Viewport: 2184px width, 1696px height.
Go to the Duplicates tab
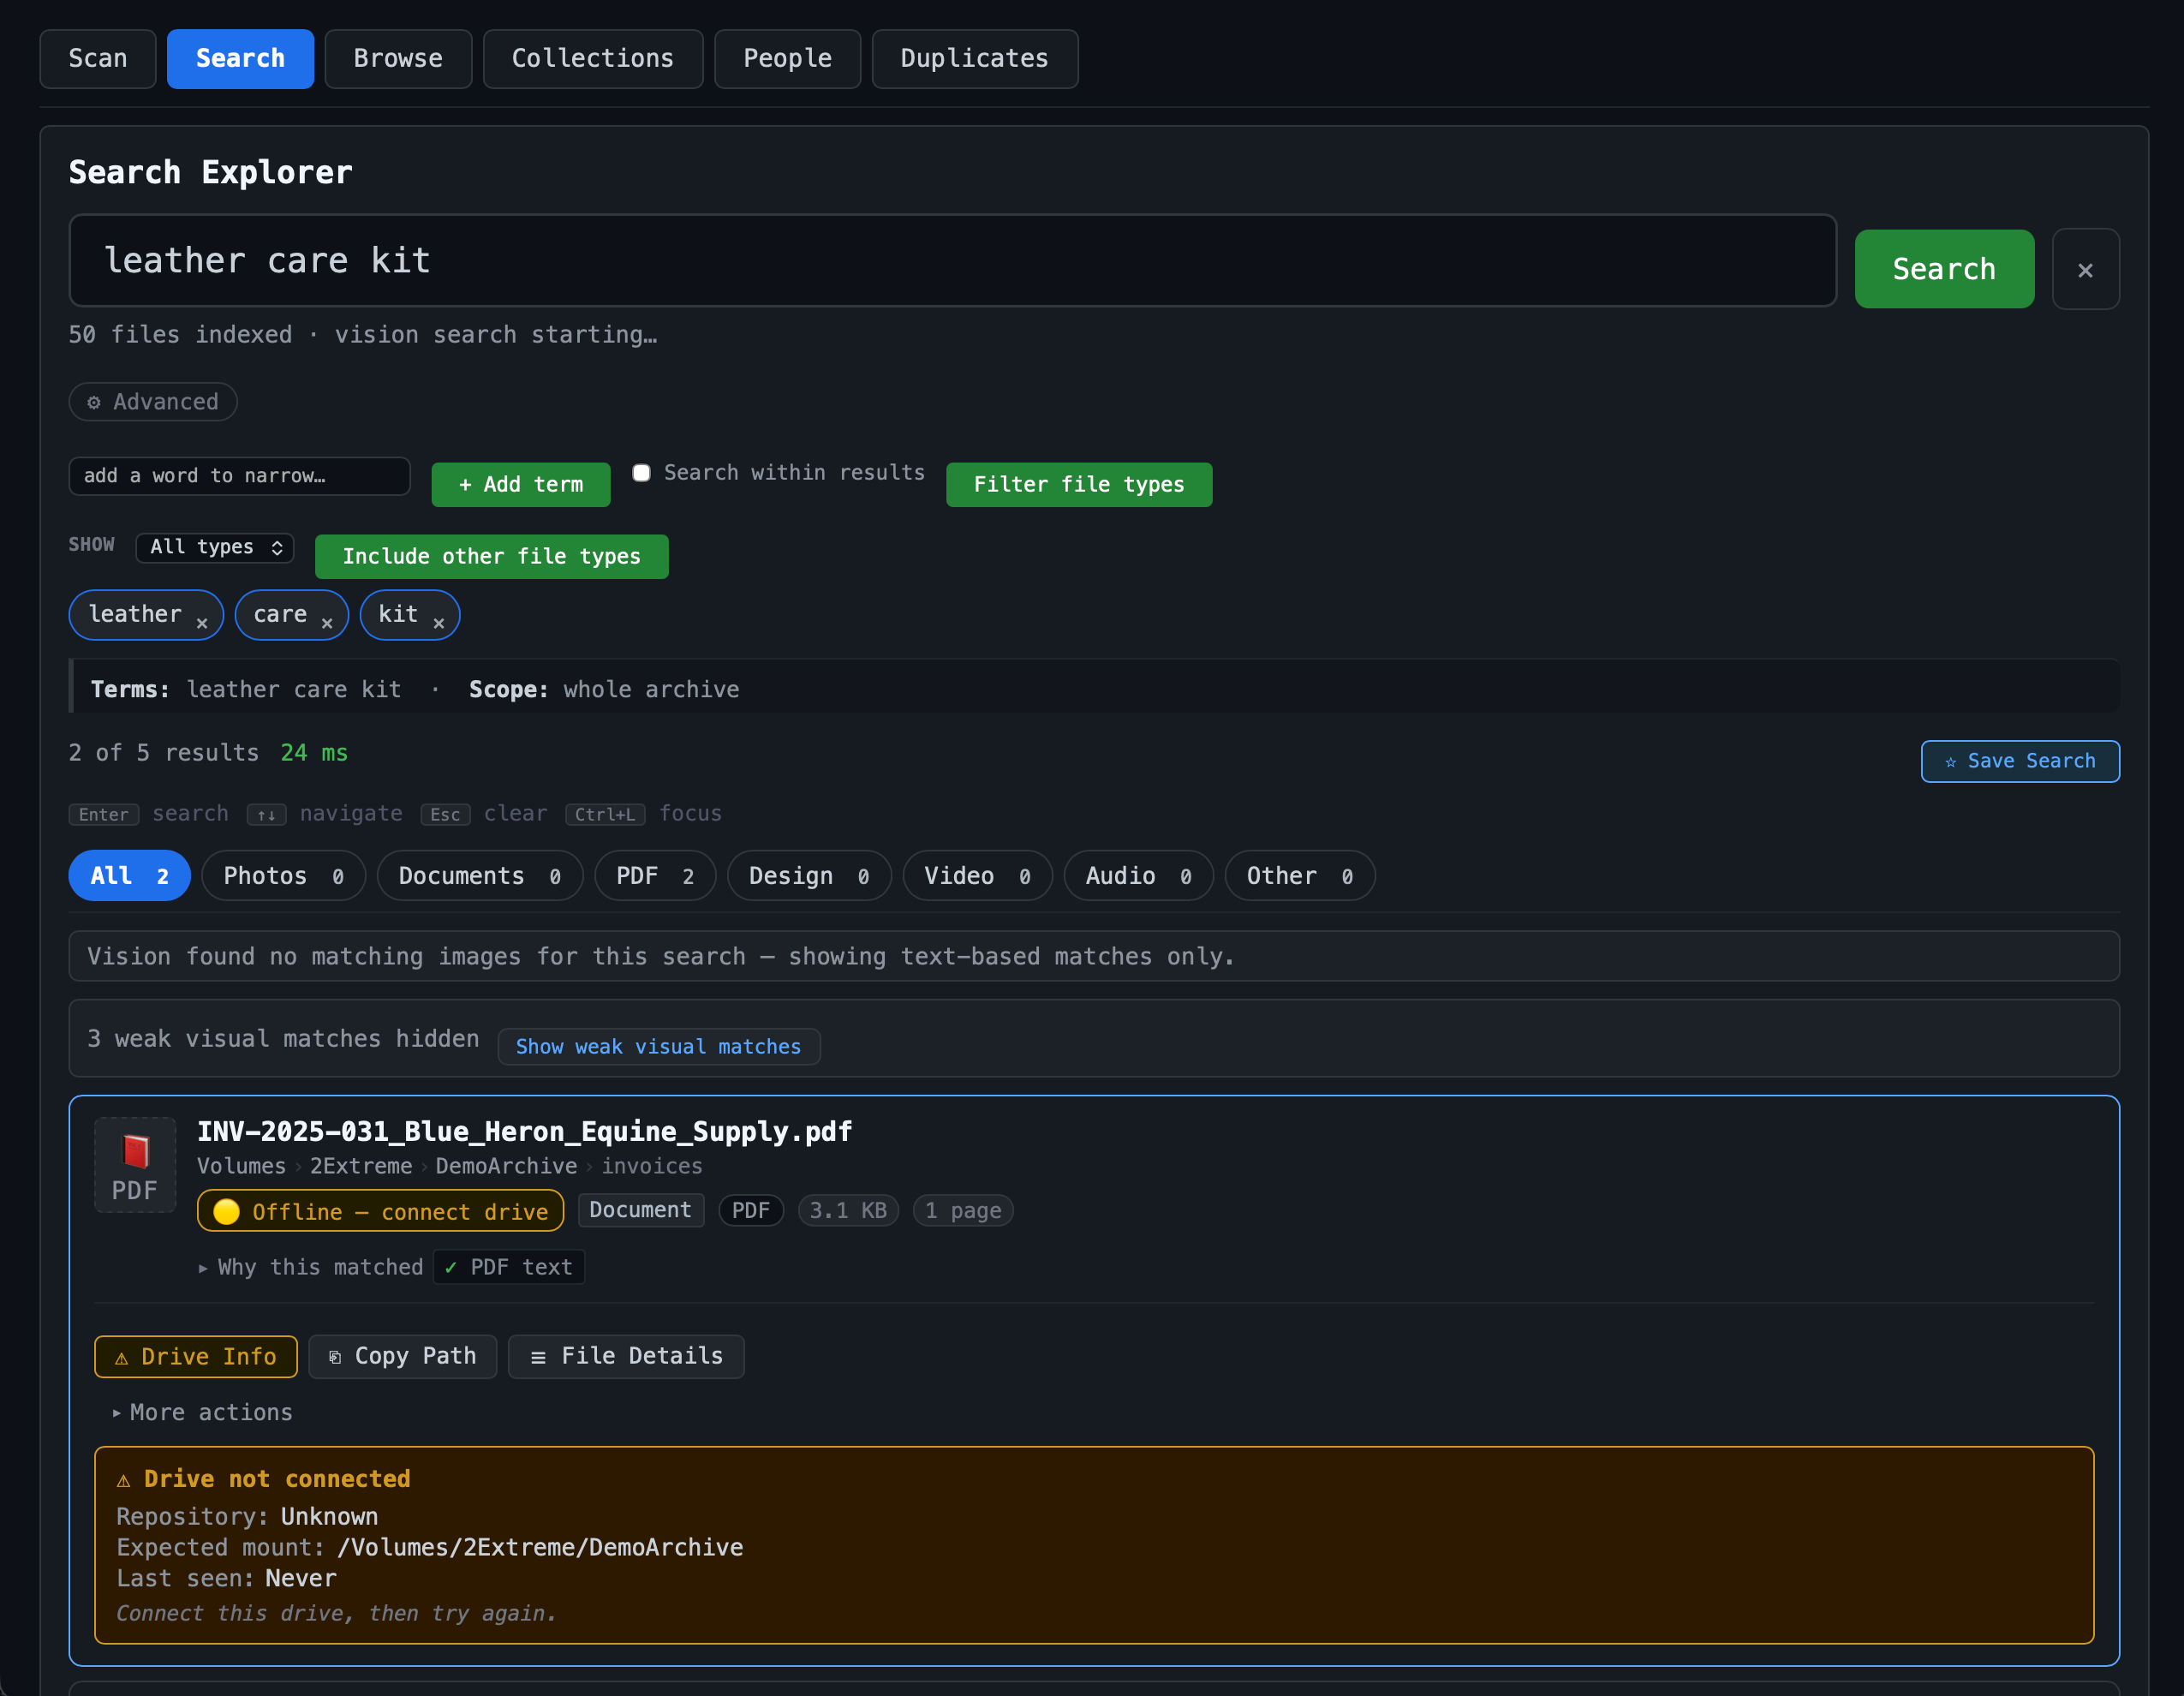[975, 59]
